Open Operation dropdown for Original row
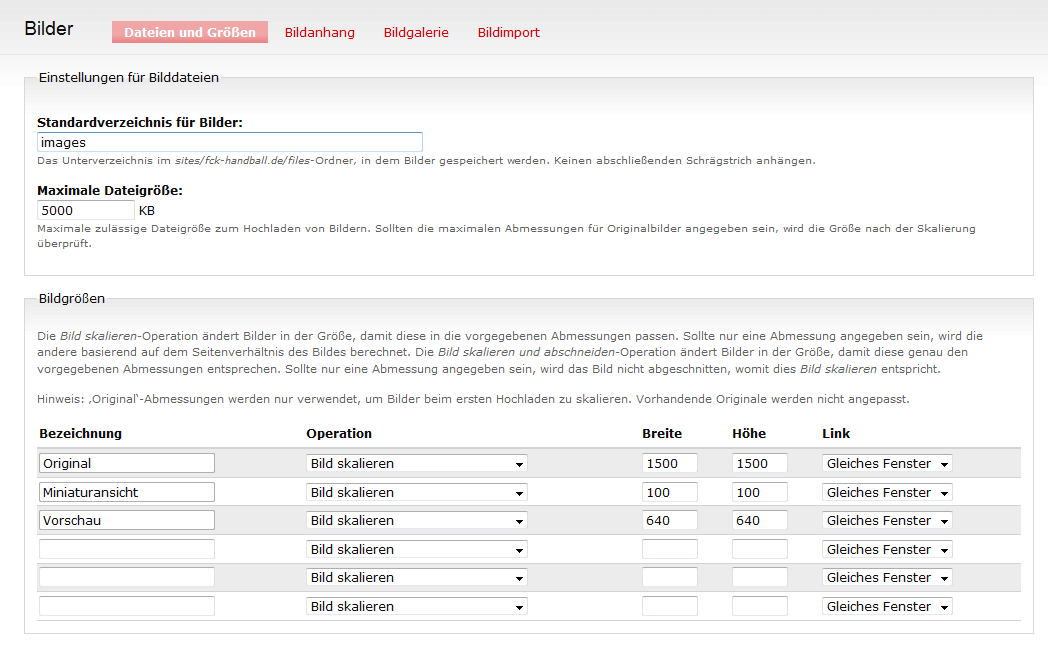The image size is (1048, 652). pyautogui.click(x=416, y=464)
